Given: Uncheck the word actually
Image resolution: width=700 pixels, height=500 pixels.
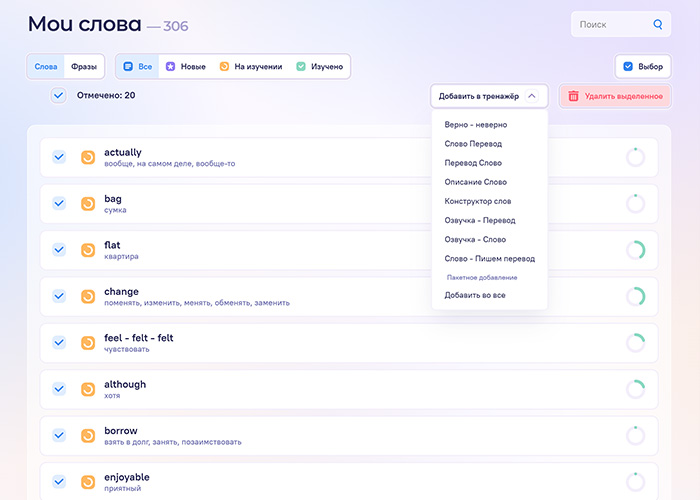Looking at the screenshot, I should point(59,157).
